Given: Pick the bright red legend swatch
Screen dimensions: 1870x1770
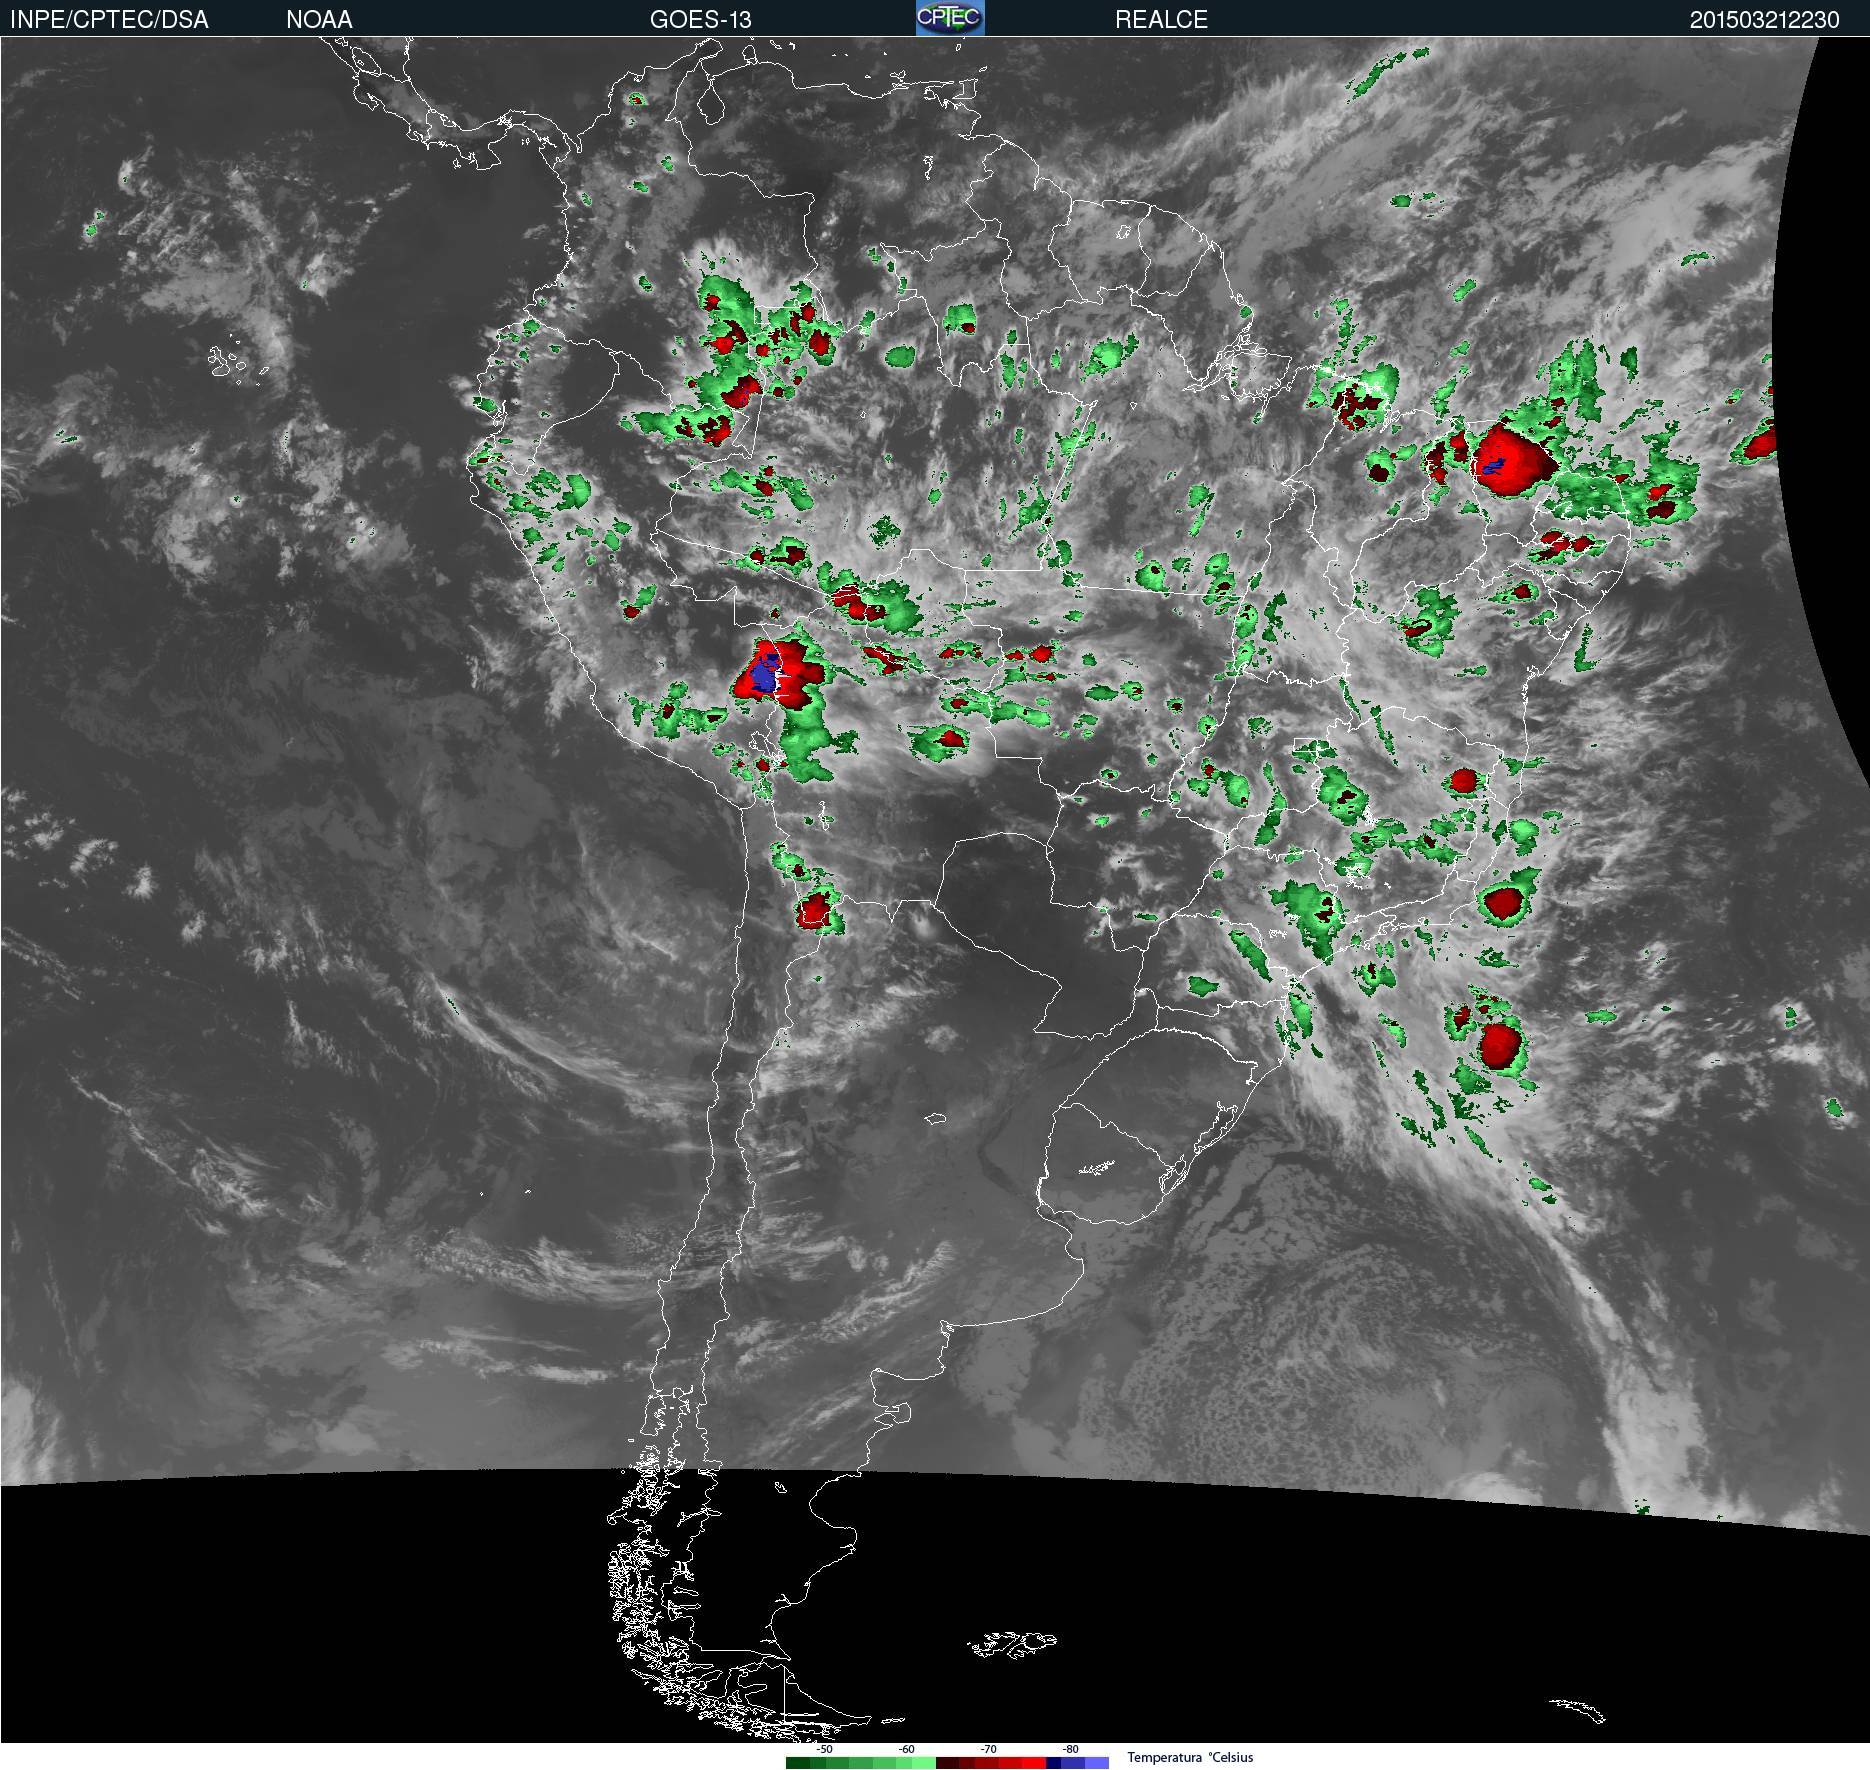Looking at the screenshot, I should click(x=1034, y=1763).
